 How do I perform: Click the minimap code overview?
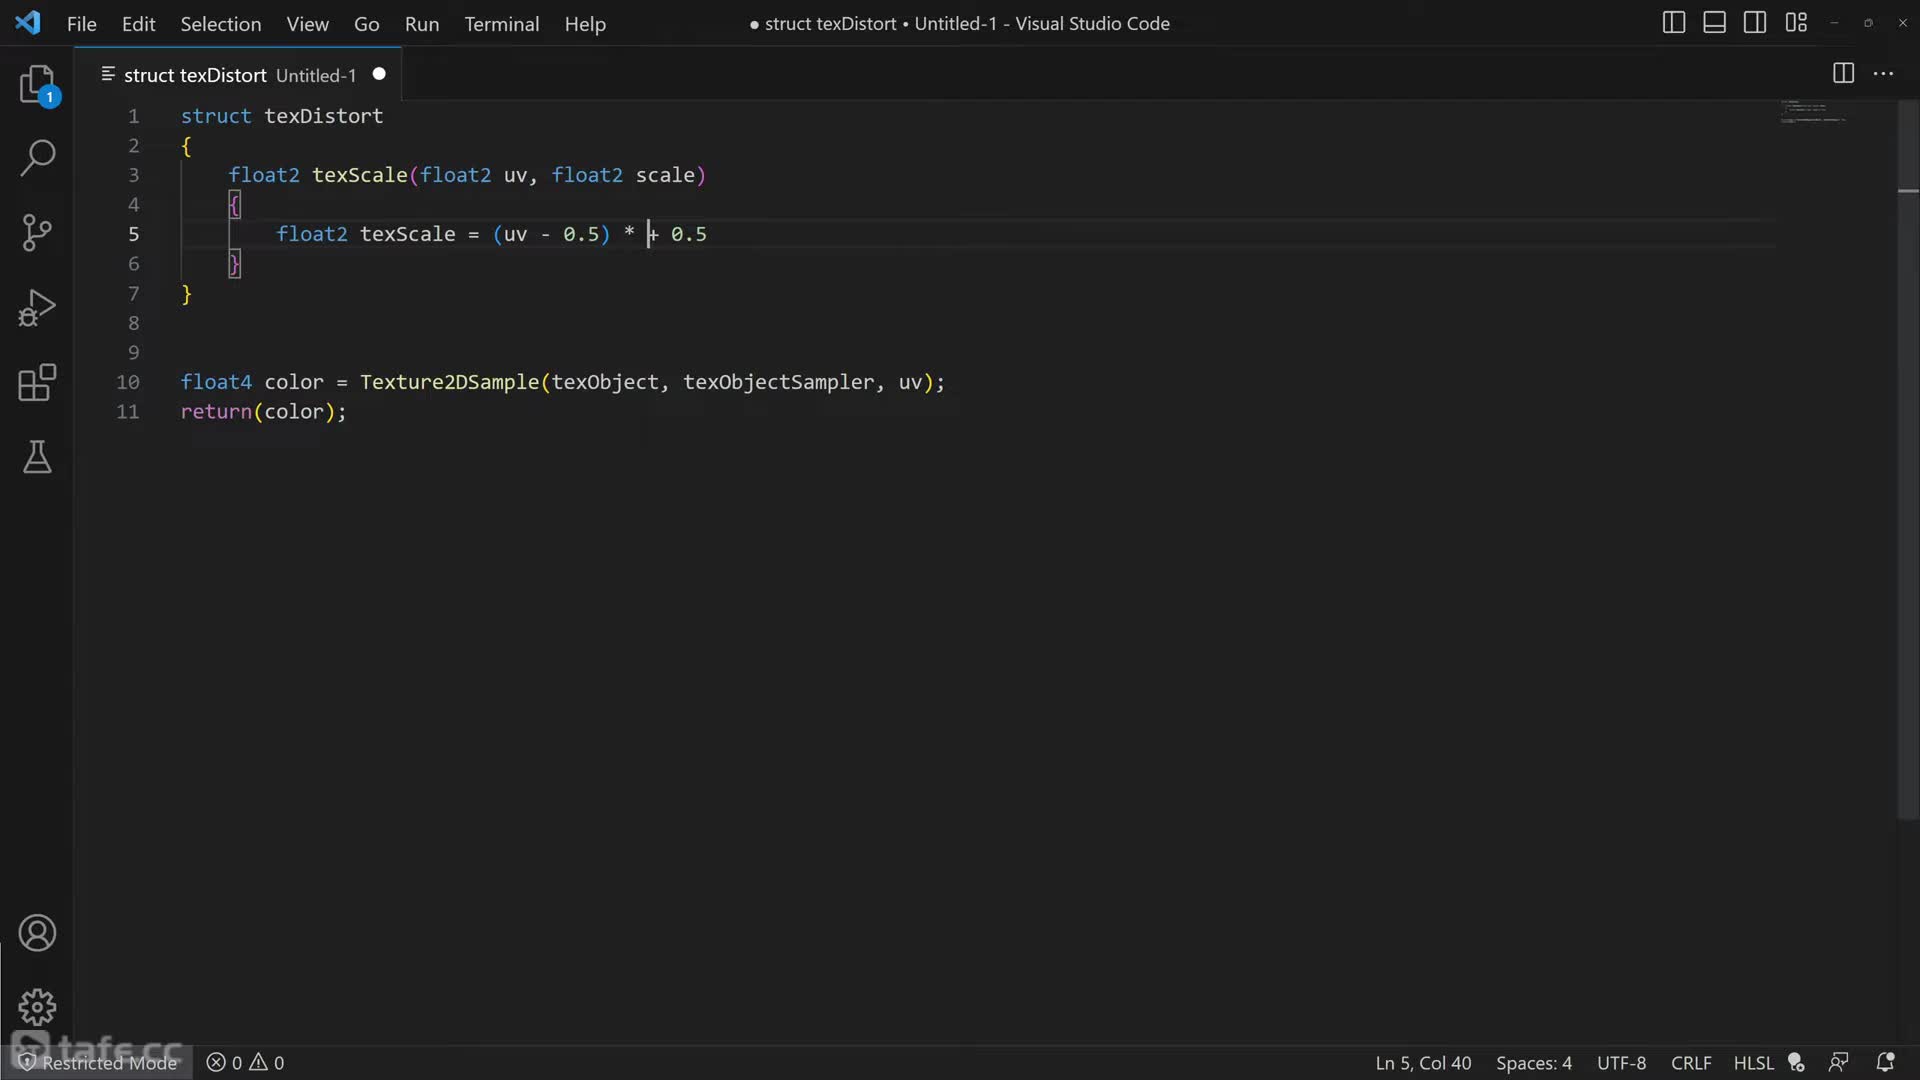point(1812,111)
